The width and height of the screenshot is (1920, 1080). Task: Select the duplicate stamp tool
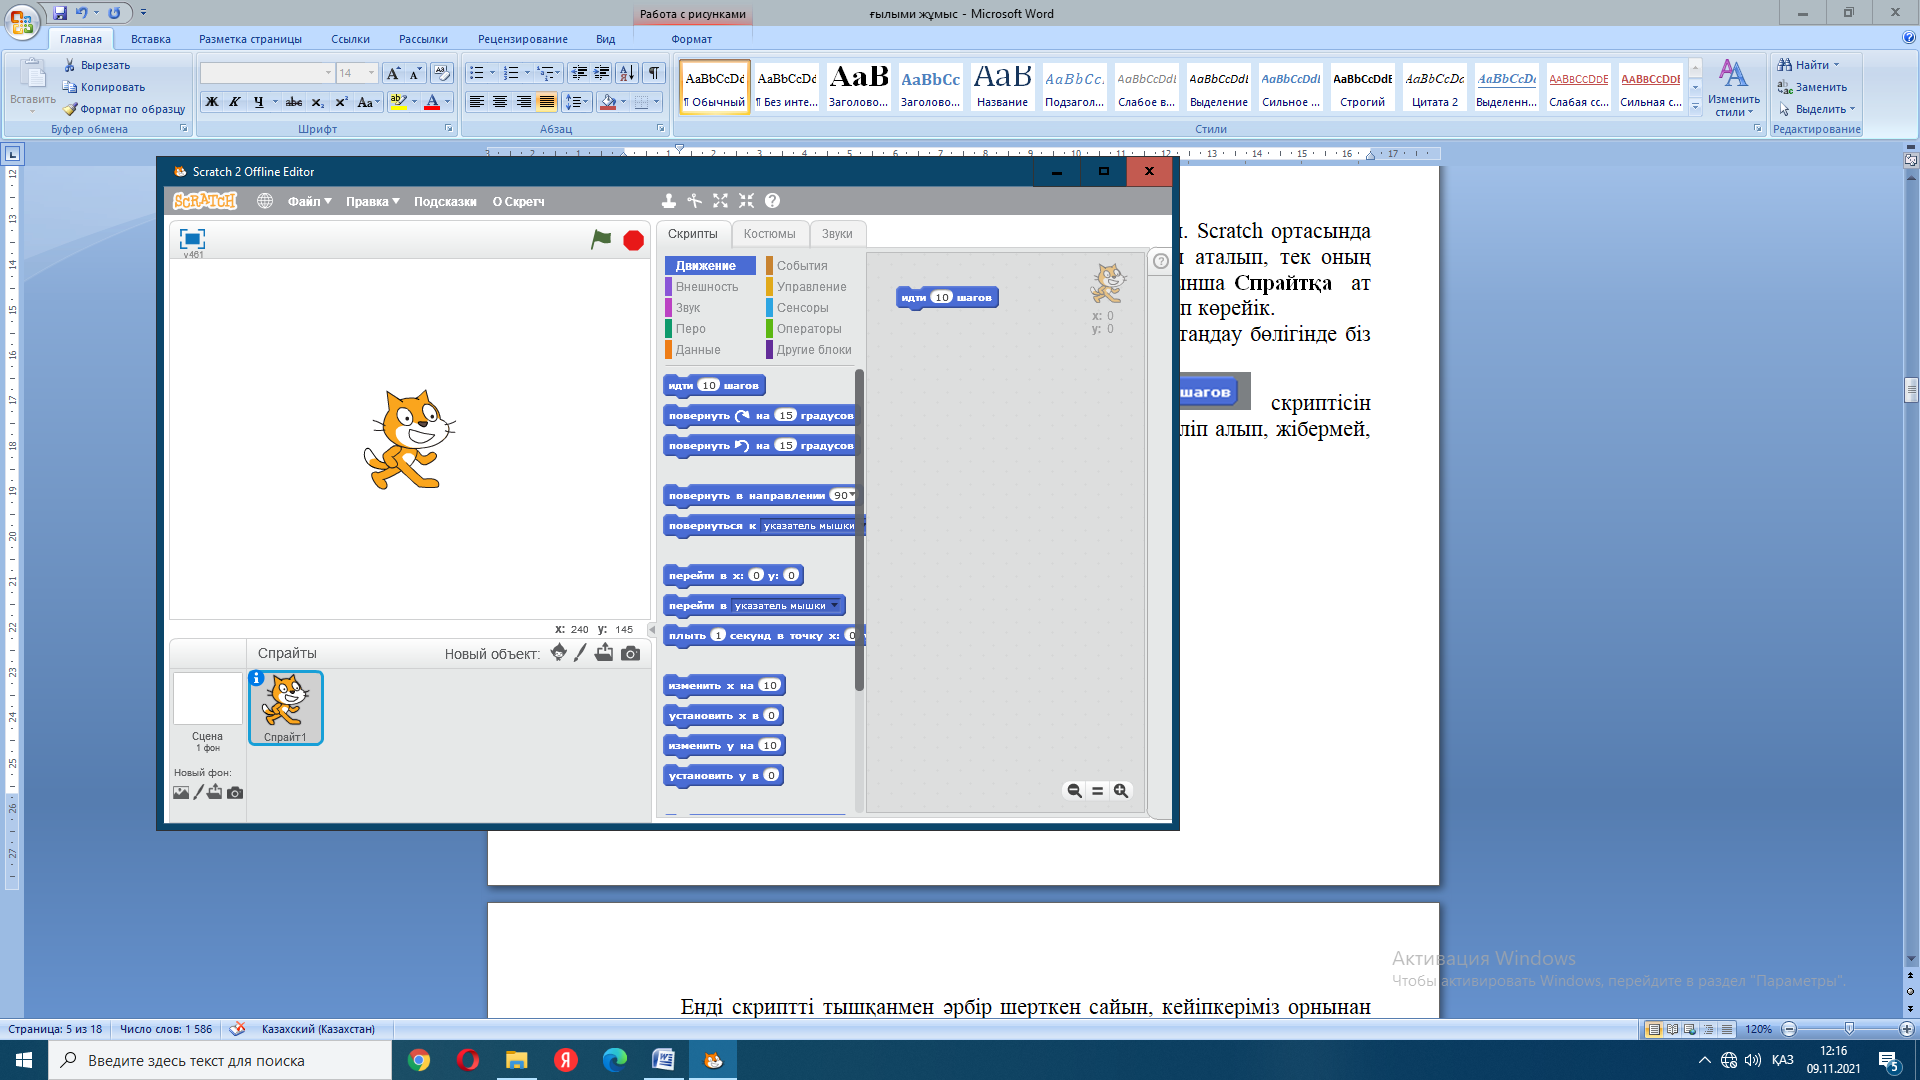coord(669,201)
